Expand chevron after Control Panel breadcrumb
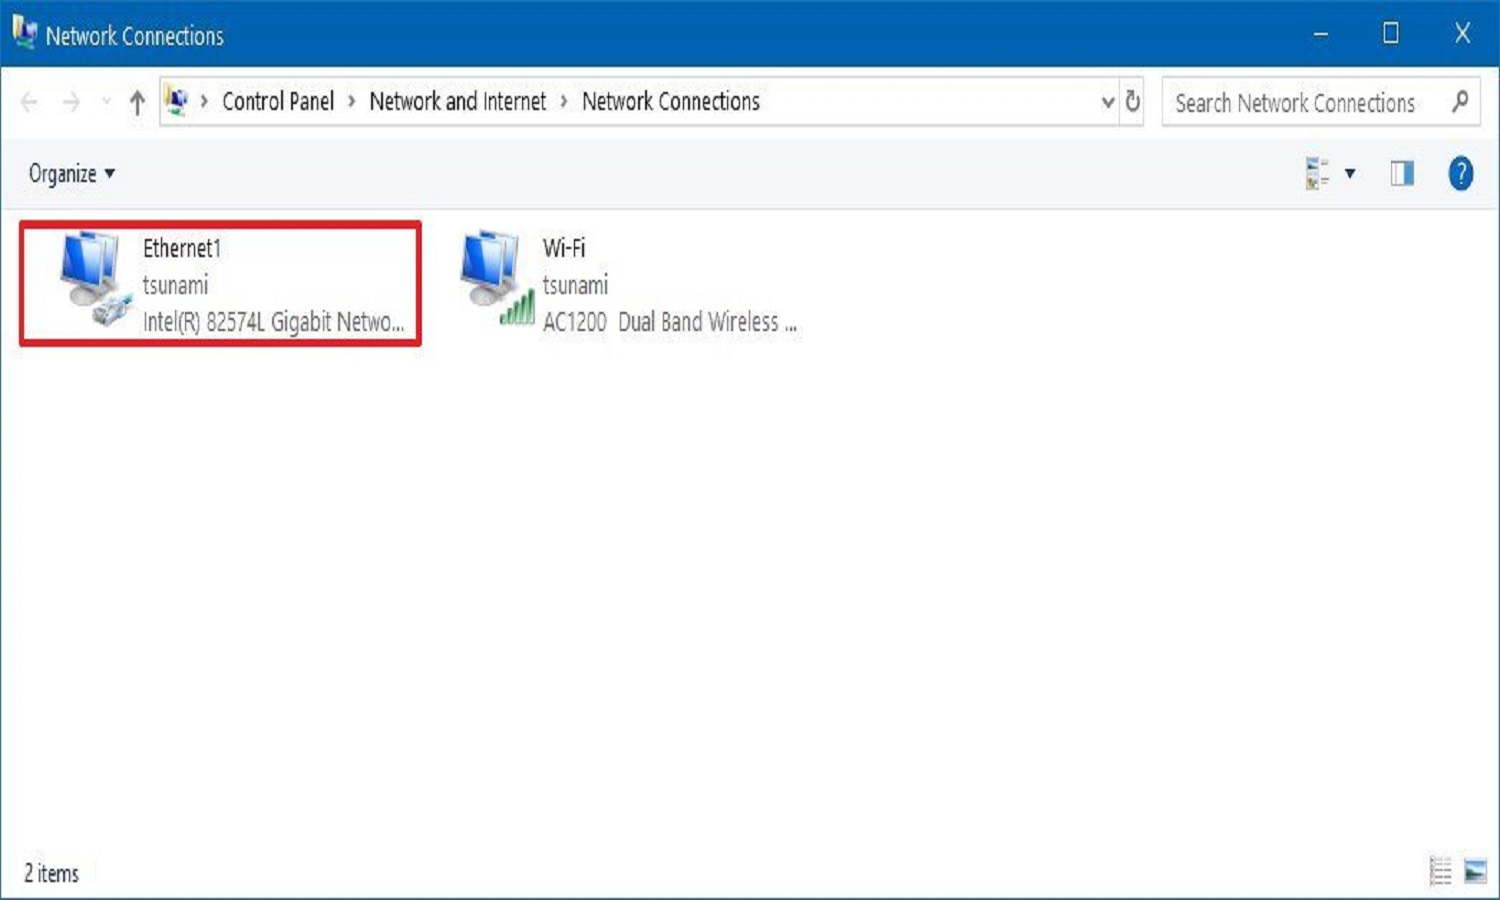1500x900 pixels. pyautogui.click(x=352, y=102)
